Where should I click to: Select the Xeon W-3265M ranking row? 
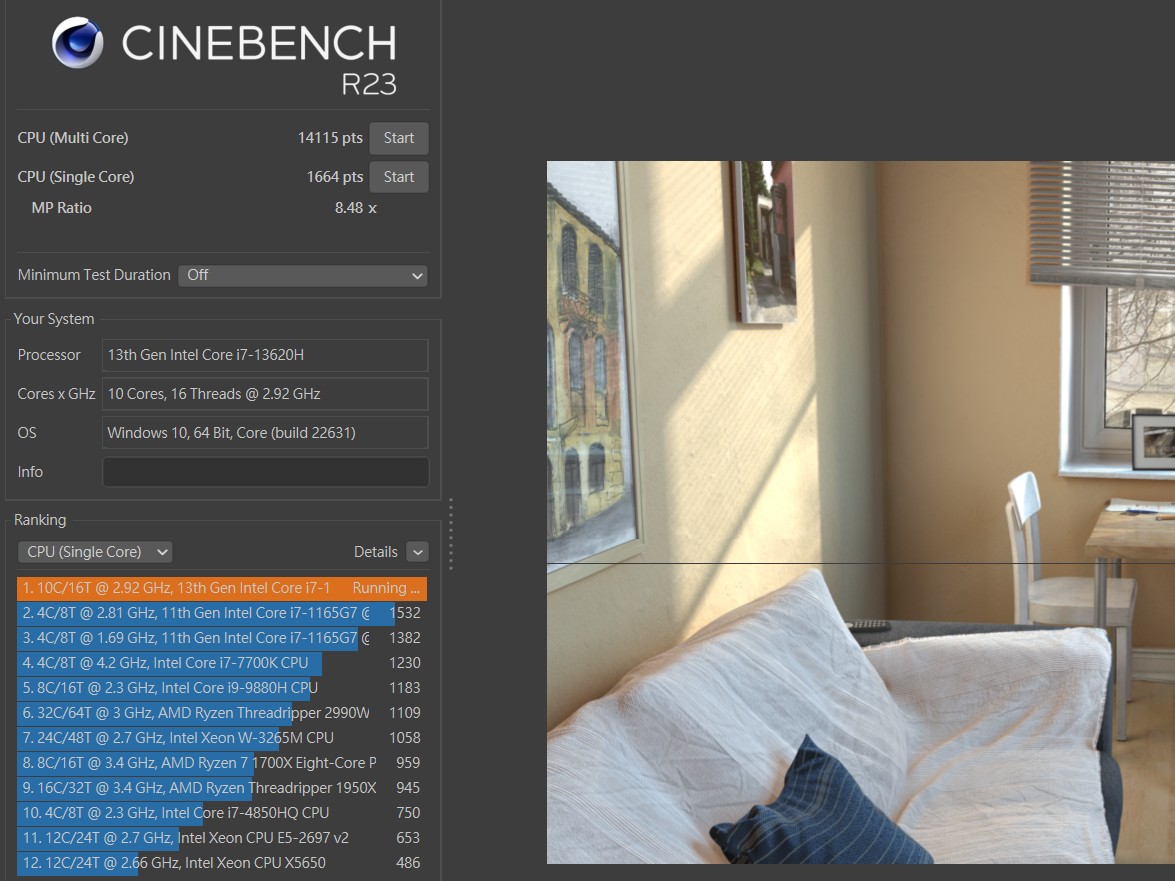(222, 738)
